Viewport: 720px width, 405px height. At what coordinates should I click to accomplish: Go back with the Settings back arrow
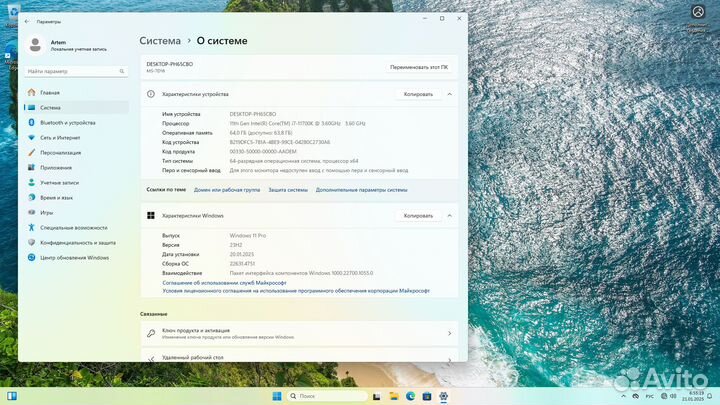coord(27,22)
